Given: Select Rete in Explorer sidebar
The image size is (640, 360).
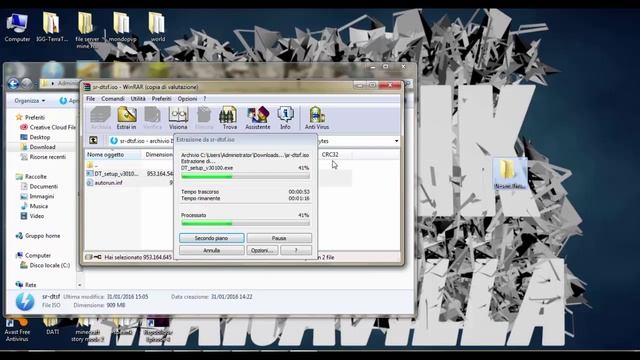Looking at the screenshot, I should point(26,284).
